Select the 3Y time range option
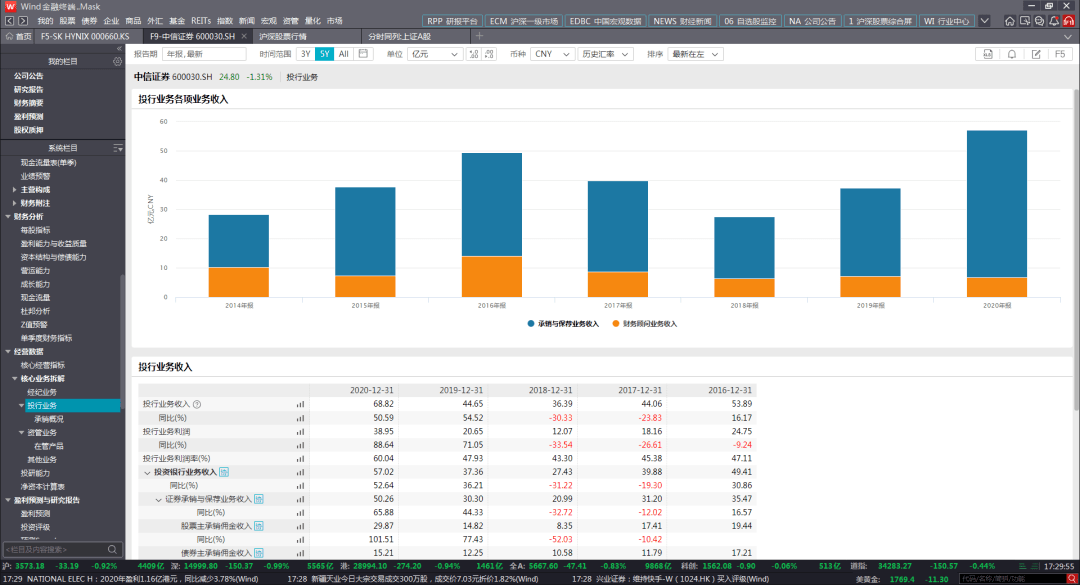Screen dimensions: 1080x585 coord(306,54)
